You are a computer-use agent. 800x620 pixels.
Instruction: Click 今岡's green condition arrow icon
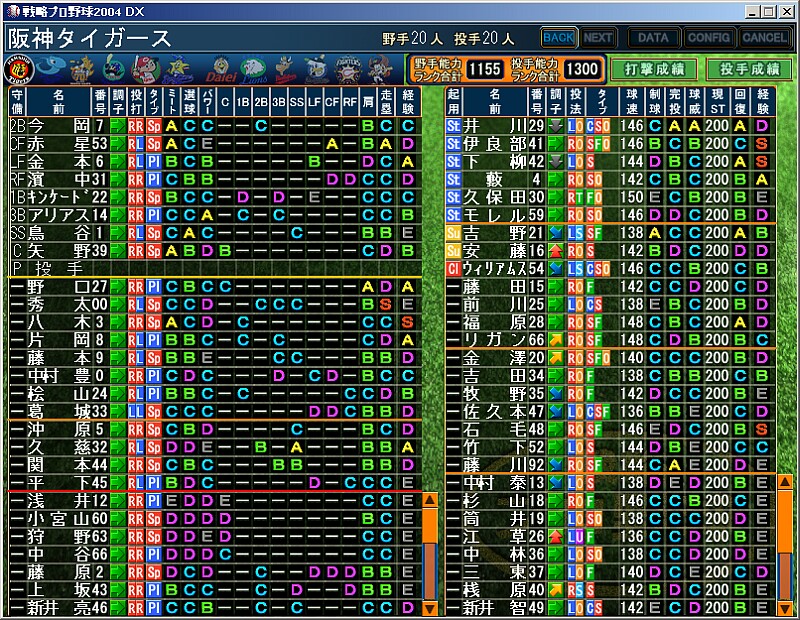point(118,126)
